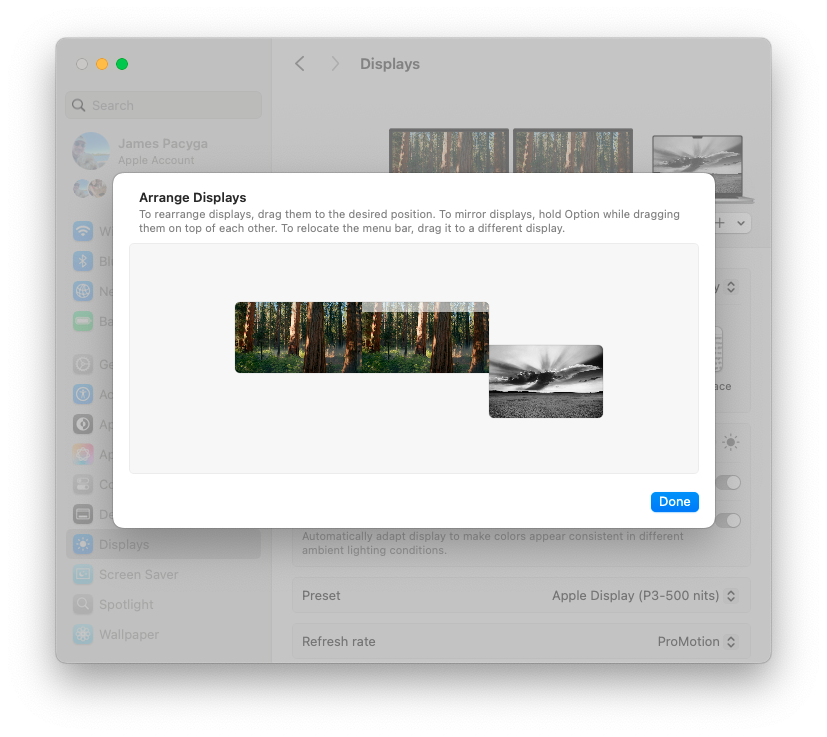Select the first forest monitor thumbnail in the Displays header
The height and width of the screenshot is (737, 827).
[449, 150]
